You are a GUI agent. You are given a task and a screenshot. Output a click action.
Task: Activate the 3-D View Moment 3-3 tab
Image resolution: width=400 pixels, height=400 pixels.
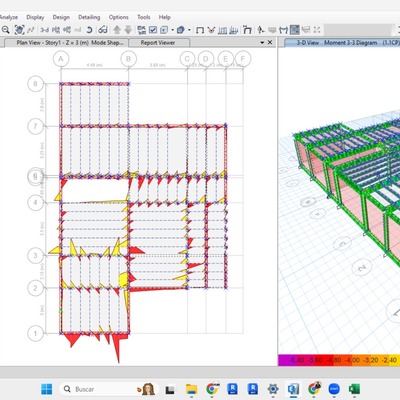click(x=343, y=43)
